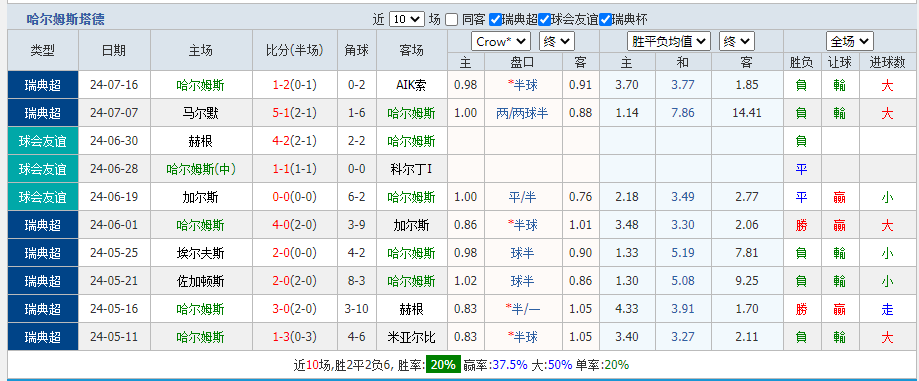
Task: Open the 终 dropdown next to 胜平负均值
Action: pyautogui.click(x=737, y=42)
